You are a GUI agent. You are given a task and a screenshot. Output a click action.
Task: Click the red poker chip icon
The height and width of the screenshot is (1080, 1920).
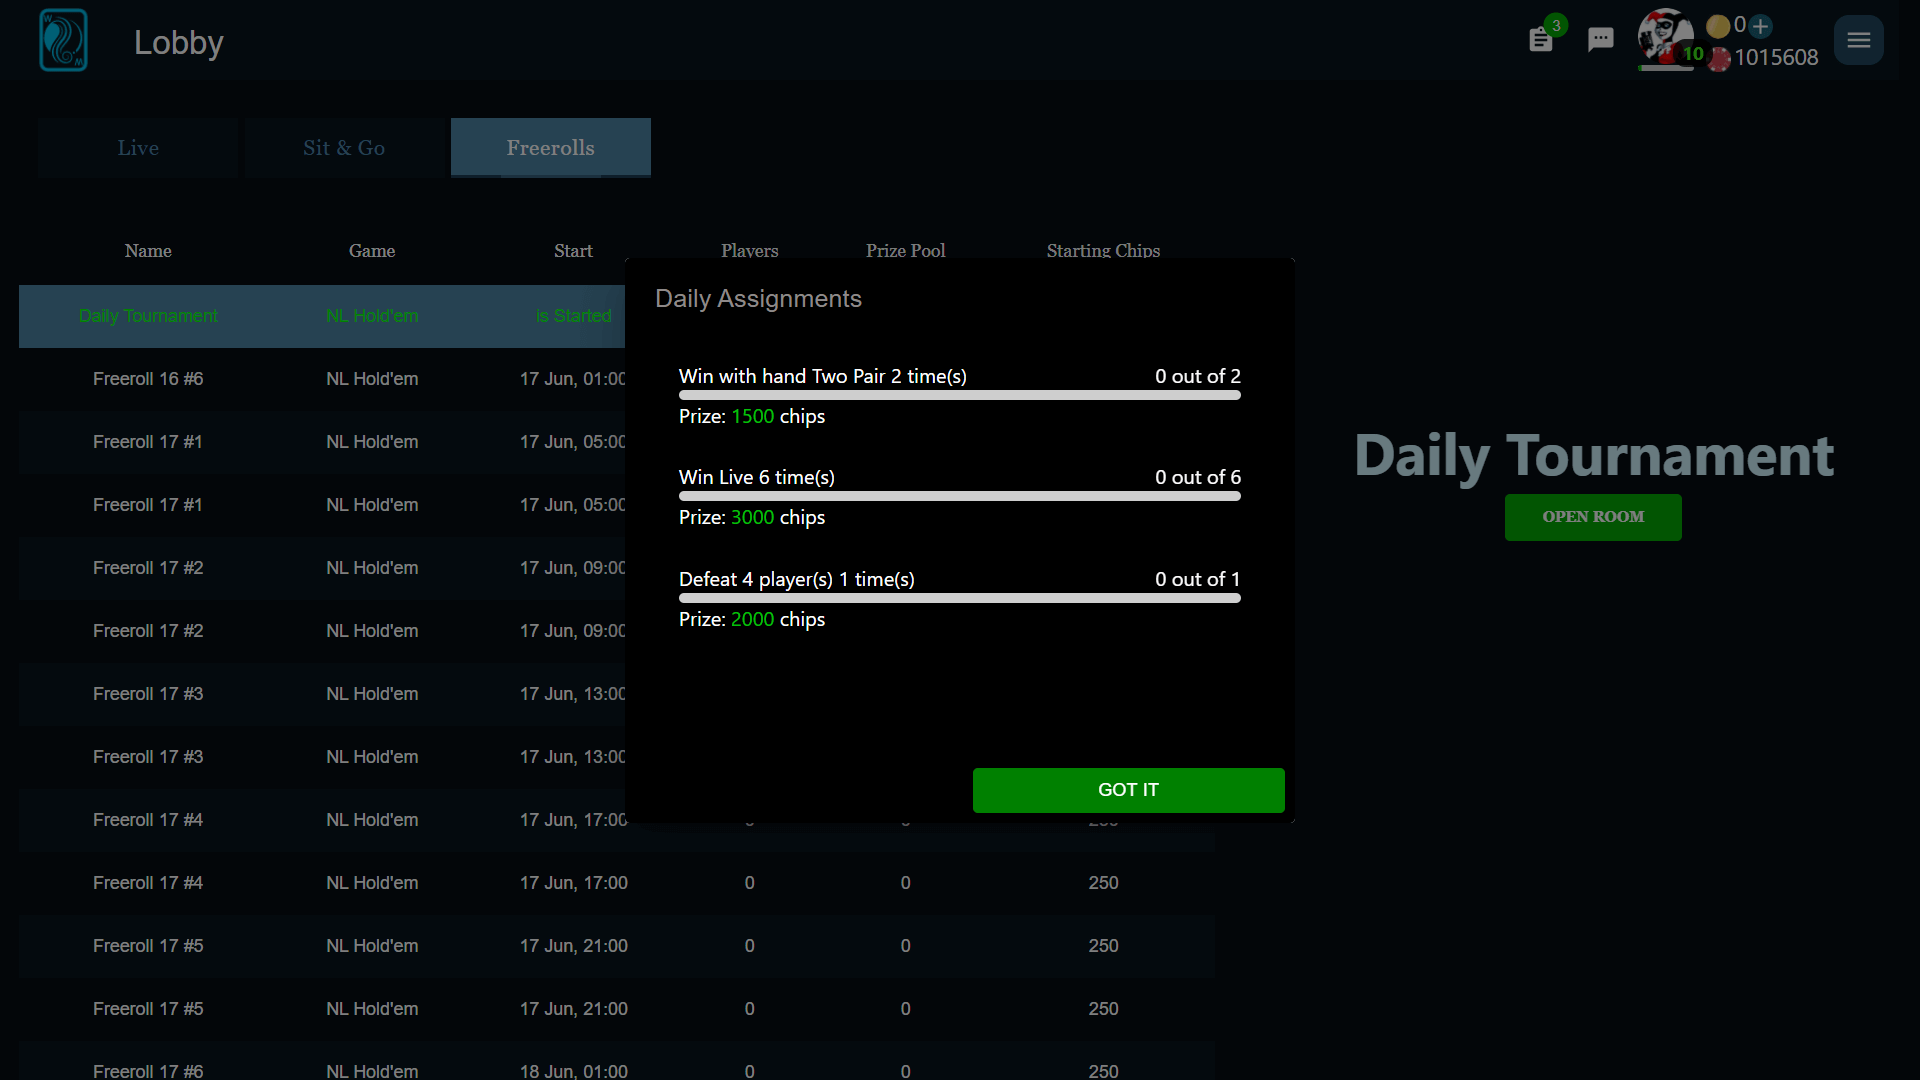(x=1719, y=59)
